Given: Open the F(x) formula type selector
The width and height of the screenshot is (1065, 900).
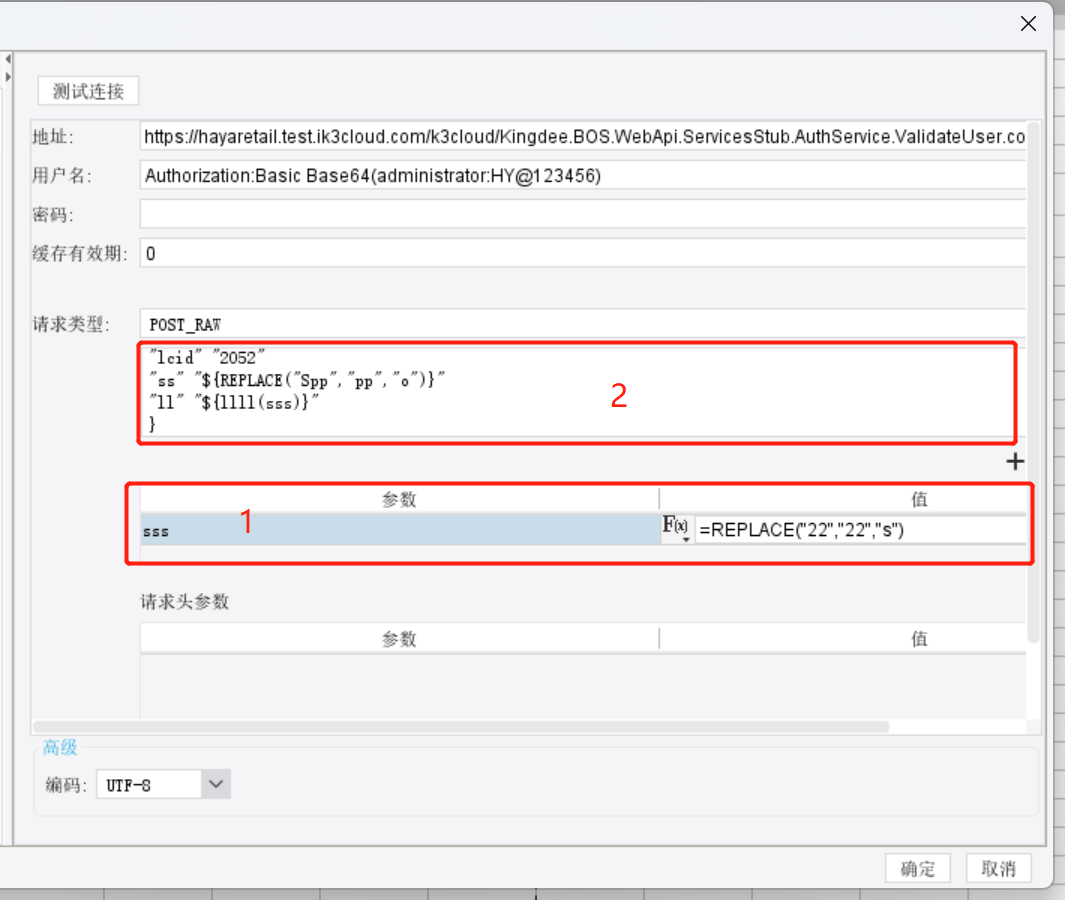Looking at the screenshot, I should click(x=676, y=528).
